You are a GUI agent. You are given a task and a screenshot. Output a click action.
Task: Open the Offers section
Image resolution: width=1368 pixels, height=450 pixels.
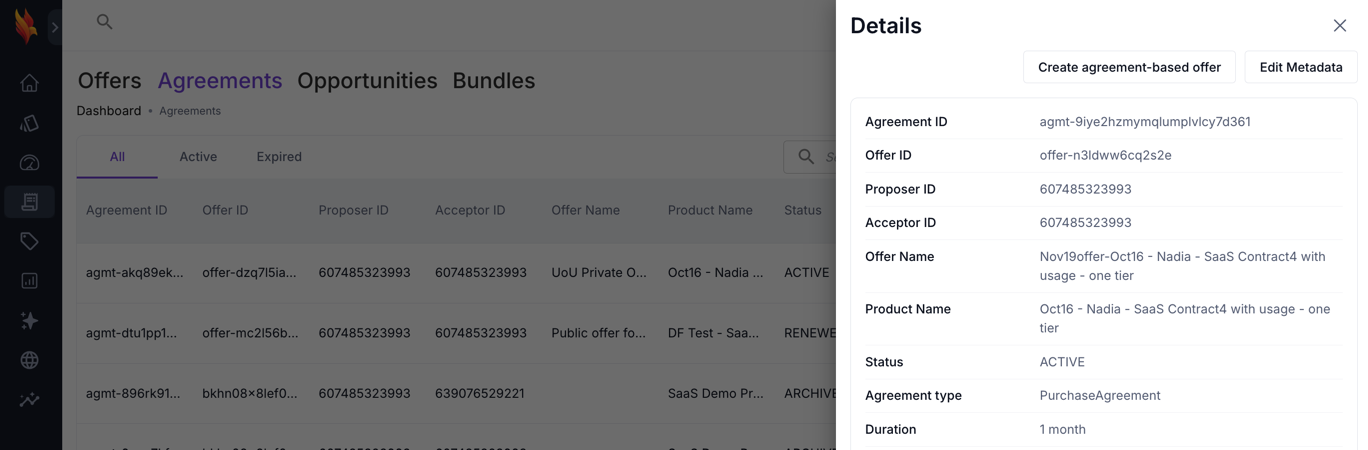point(109,80)
